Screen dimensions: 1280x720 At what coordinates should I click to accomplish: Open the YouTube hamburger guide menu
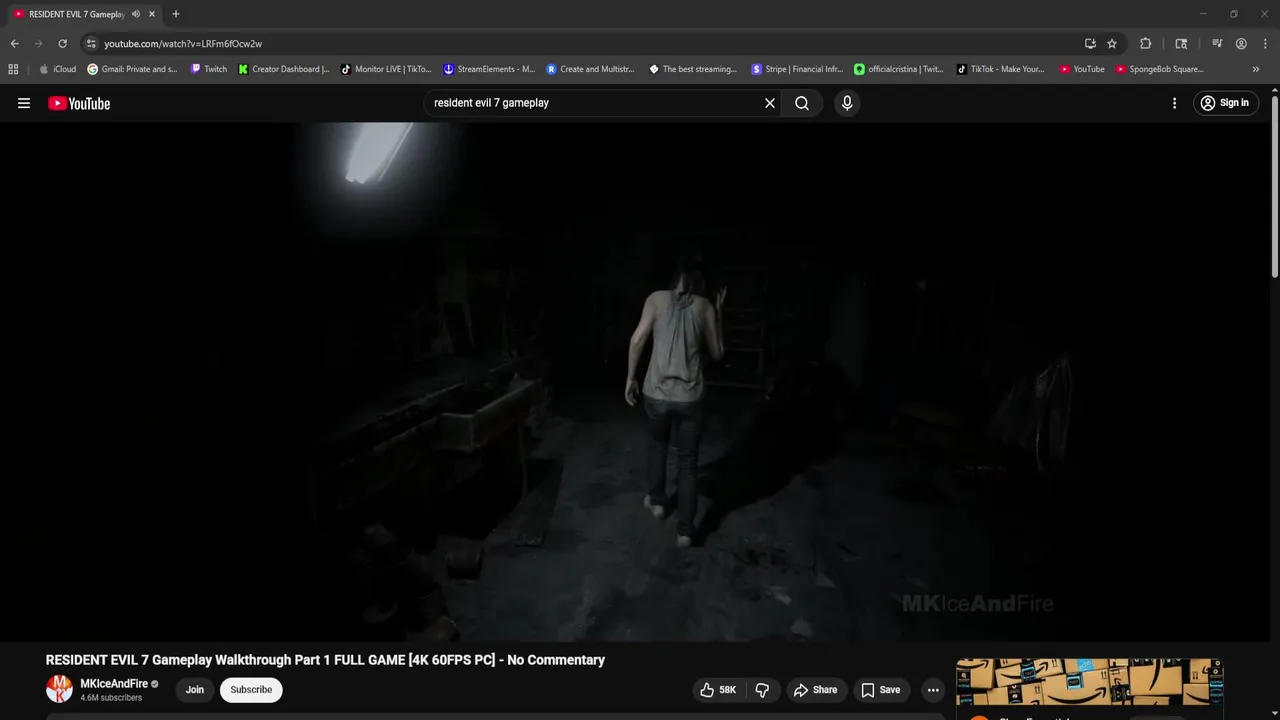pos(24,103)
